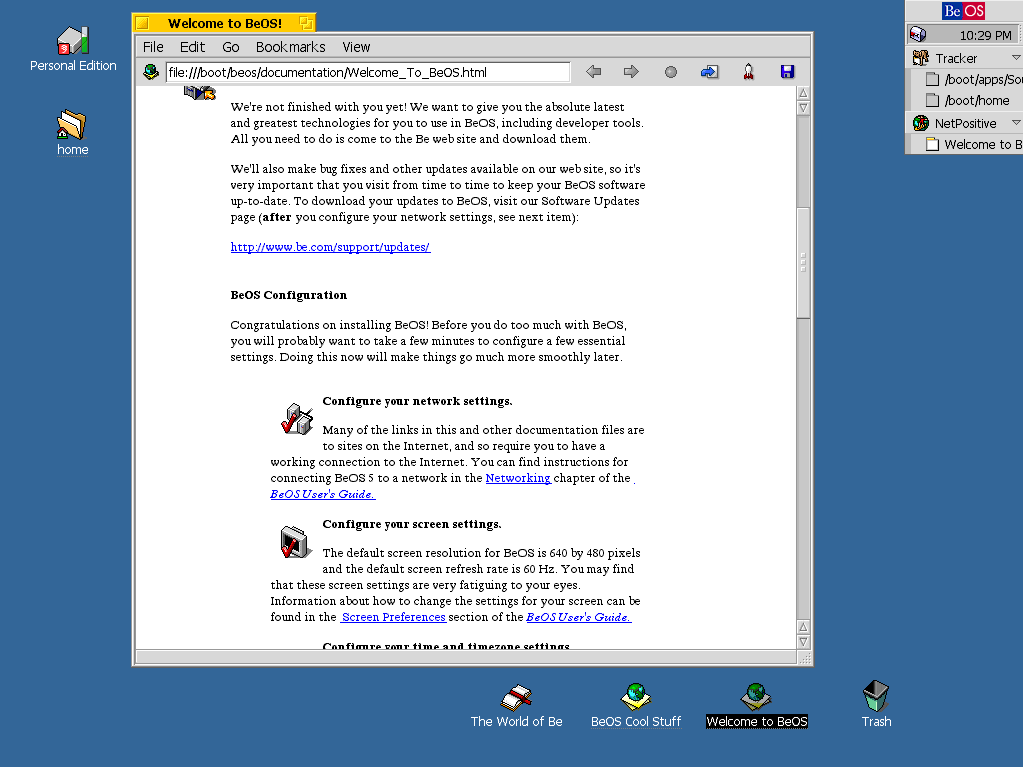Click the 'BeOS Configuration' heading
1024x768 pixels.
tap(289, 295)
